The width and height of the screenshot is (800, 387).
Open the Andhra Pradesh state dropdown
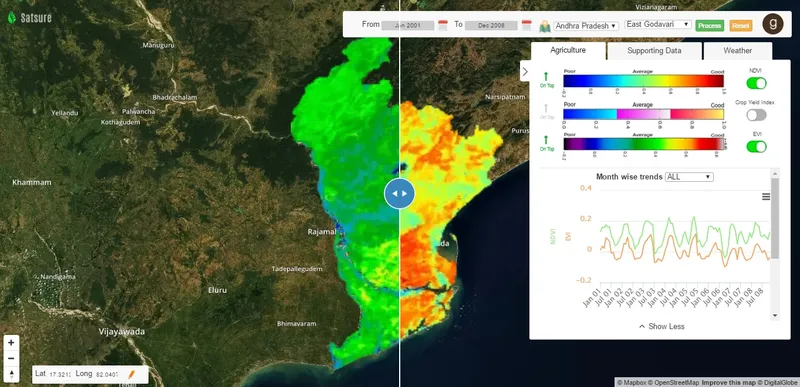pyautogui.click(x=586, y=25)
